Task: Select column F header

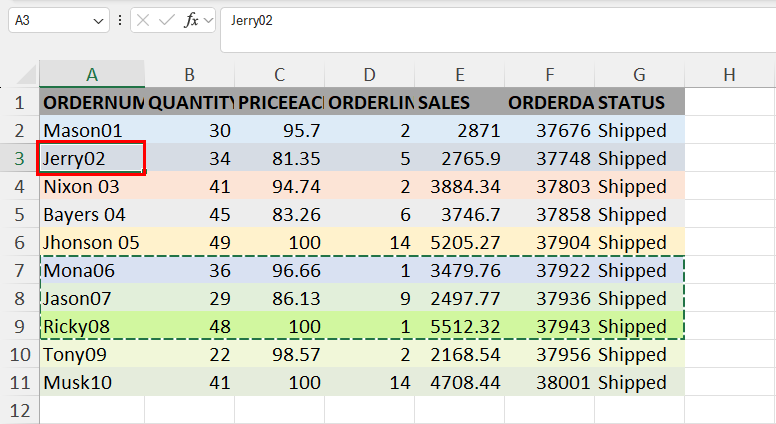Action: (x=549, y=74)
